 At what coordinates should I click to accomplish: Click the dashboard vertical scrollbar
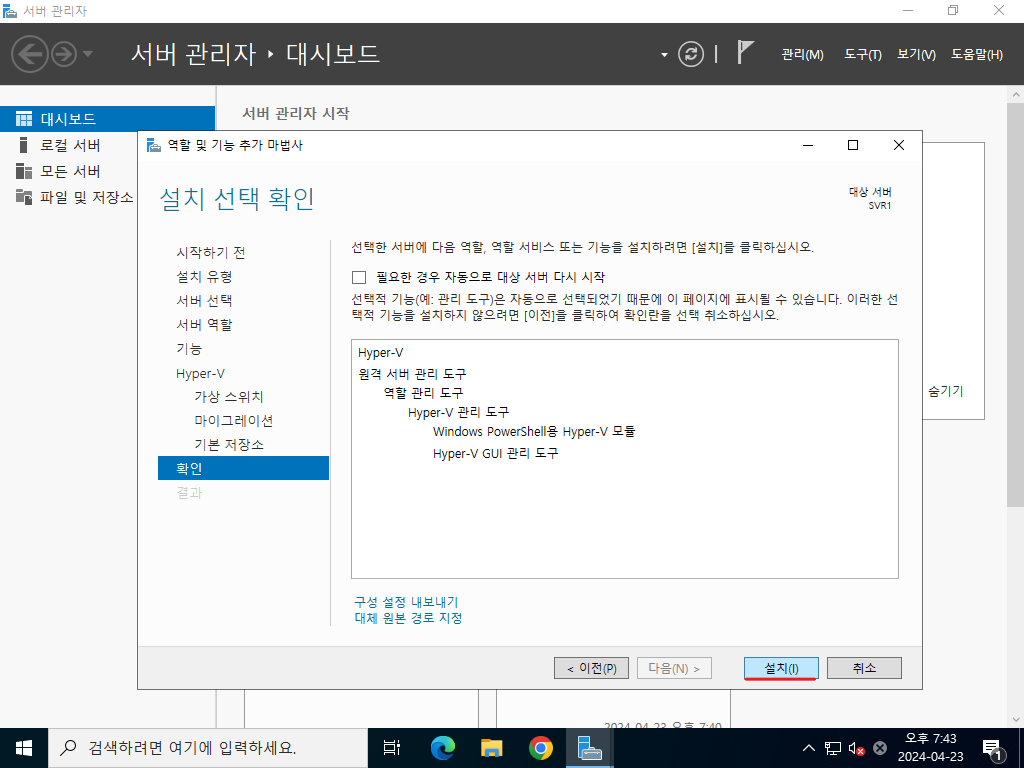click(1016, 303)
